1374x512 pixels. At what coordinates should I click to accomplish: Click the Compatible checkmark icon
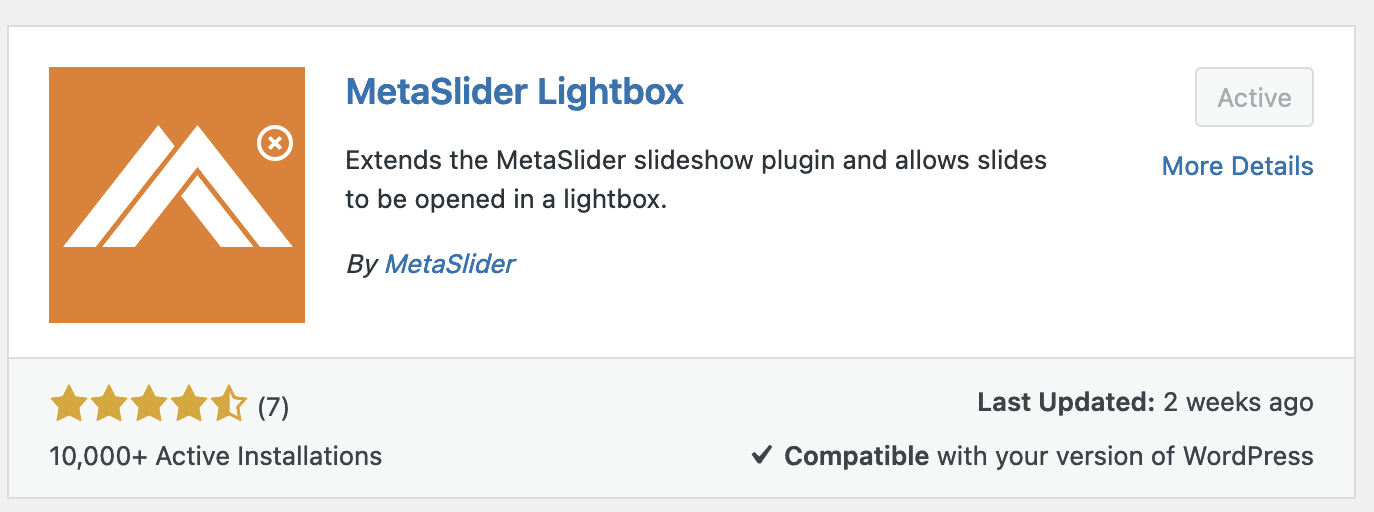click(x=761, y=457)
